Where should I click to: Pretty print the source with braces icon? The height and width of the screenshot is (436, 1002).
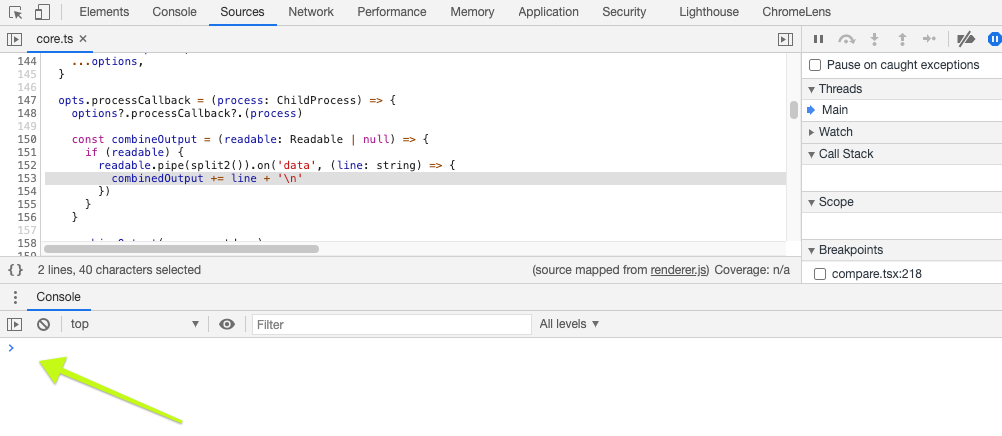coord(15,270)
